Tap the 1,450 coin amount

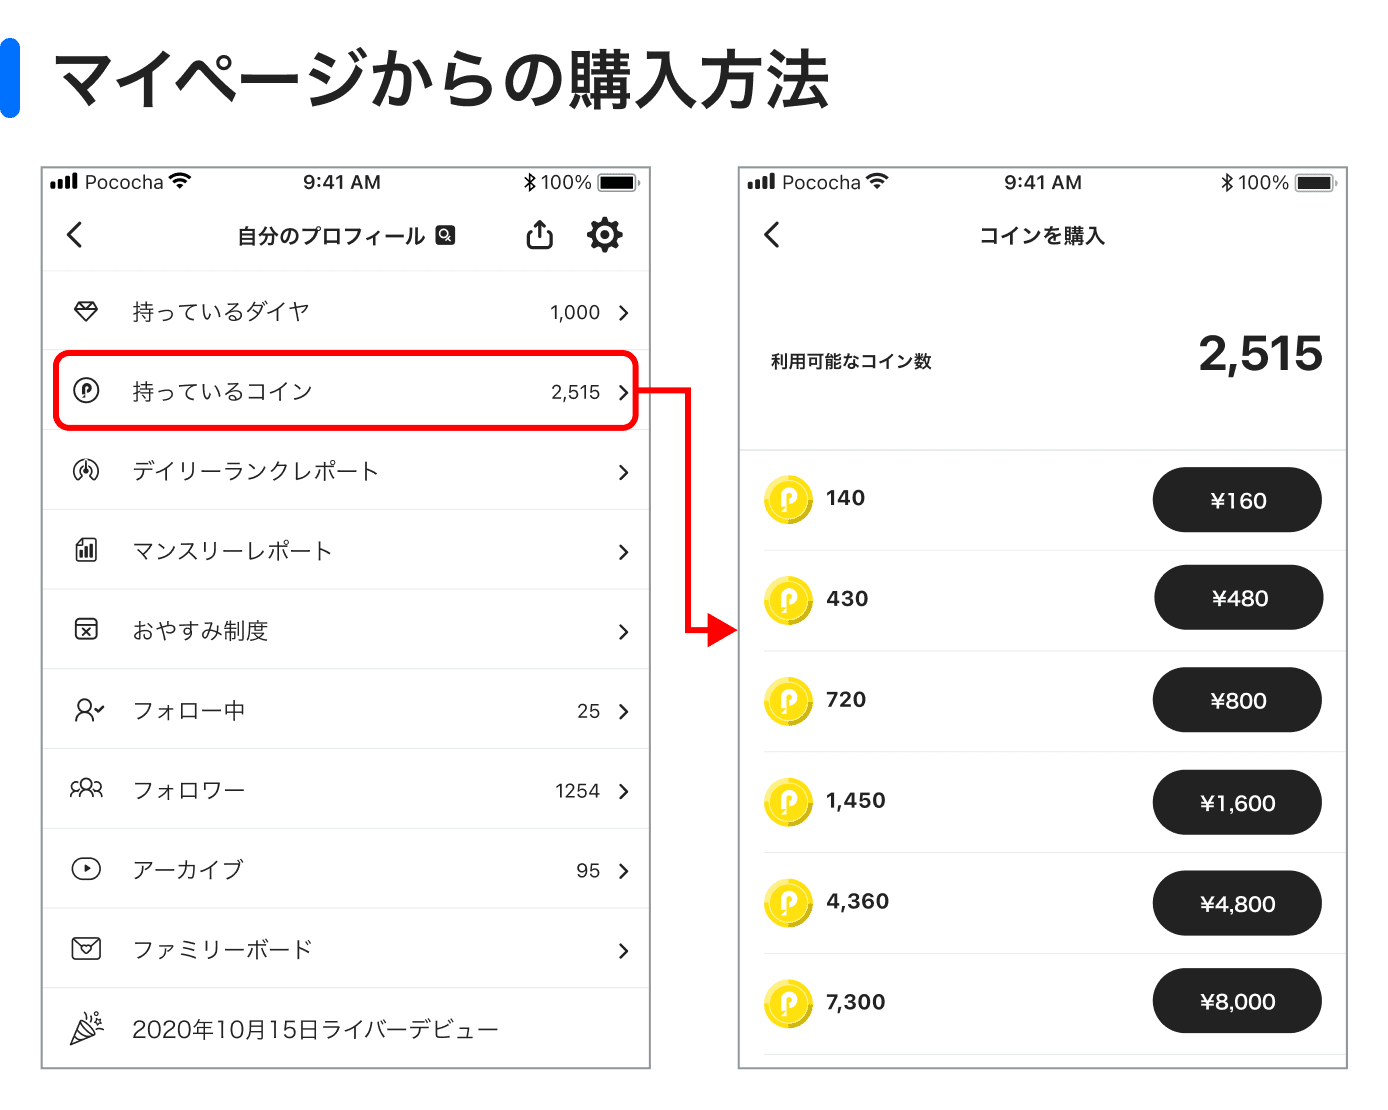[856, 800]
